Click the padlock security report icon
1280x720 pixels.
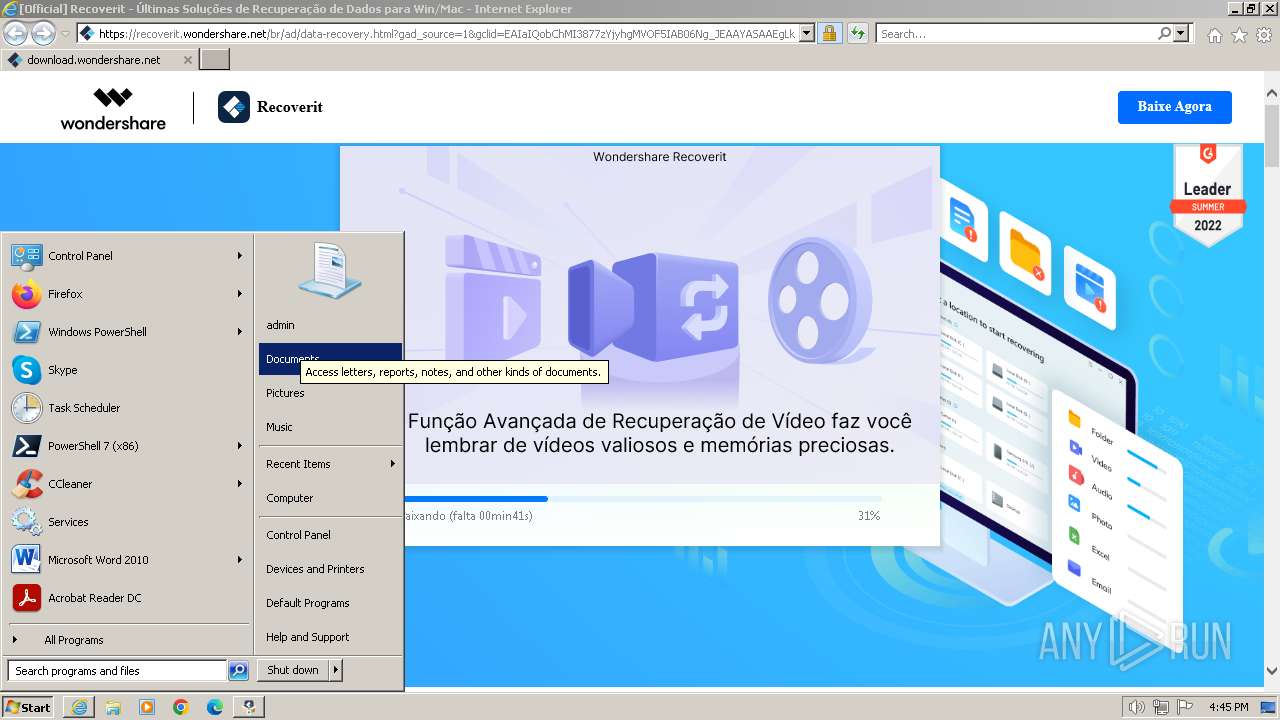tap(829, 33)
